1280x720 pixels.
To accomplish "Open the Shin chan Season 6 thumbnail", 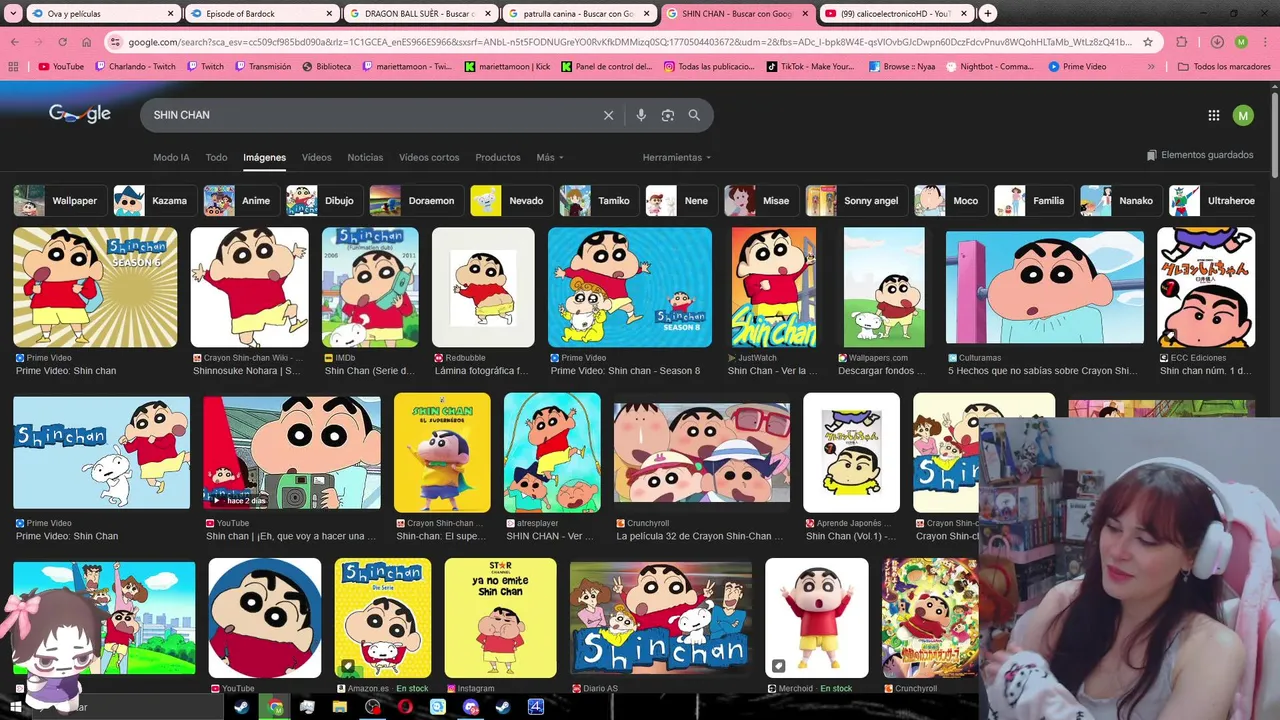I will coord(95,287).
